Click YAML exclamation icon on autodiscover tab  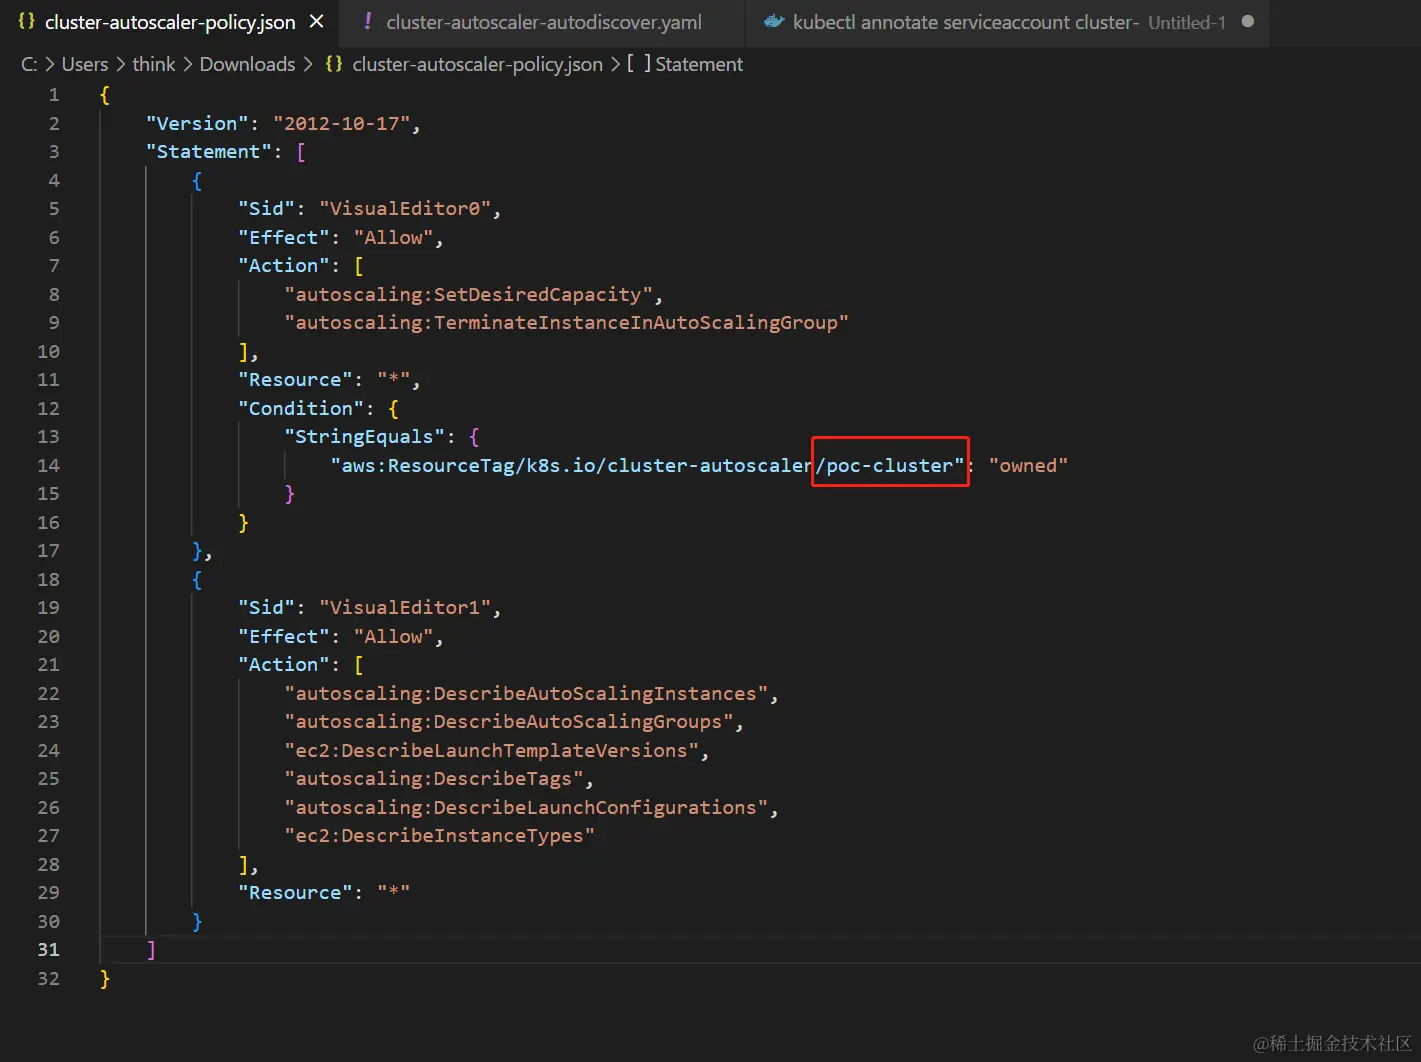(367, 21)
